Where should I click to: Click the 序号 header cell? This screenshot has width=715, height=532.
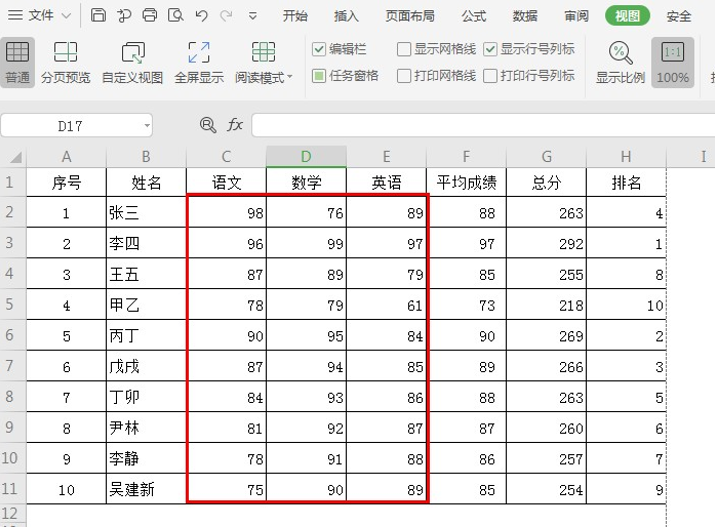[x=67, y=182]
